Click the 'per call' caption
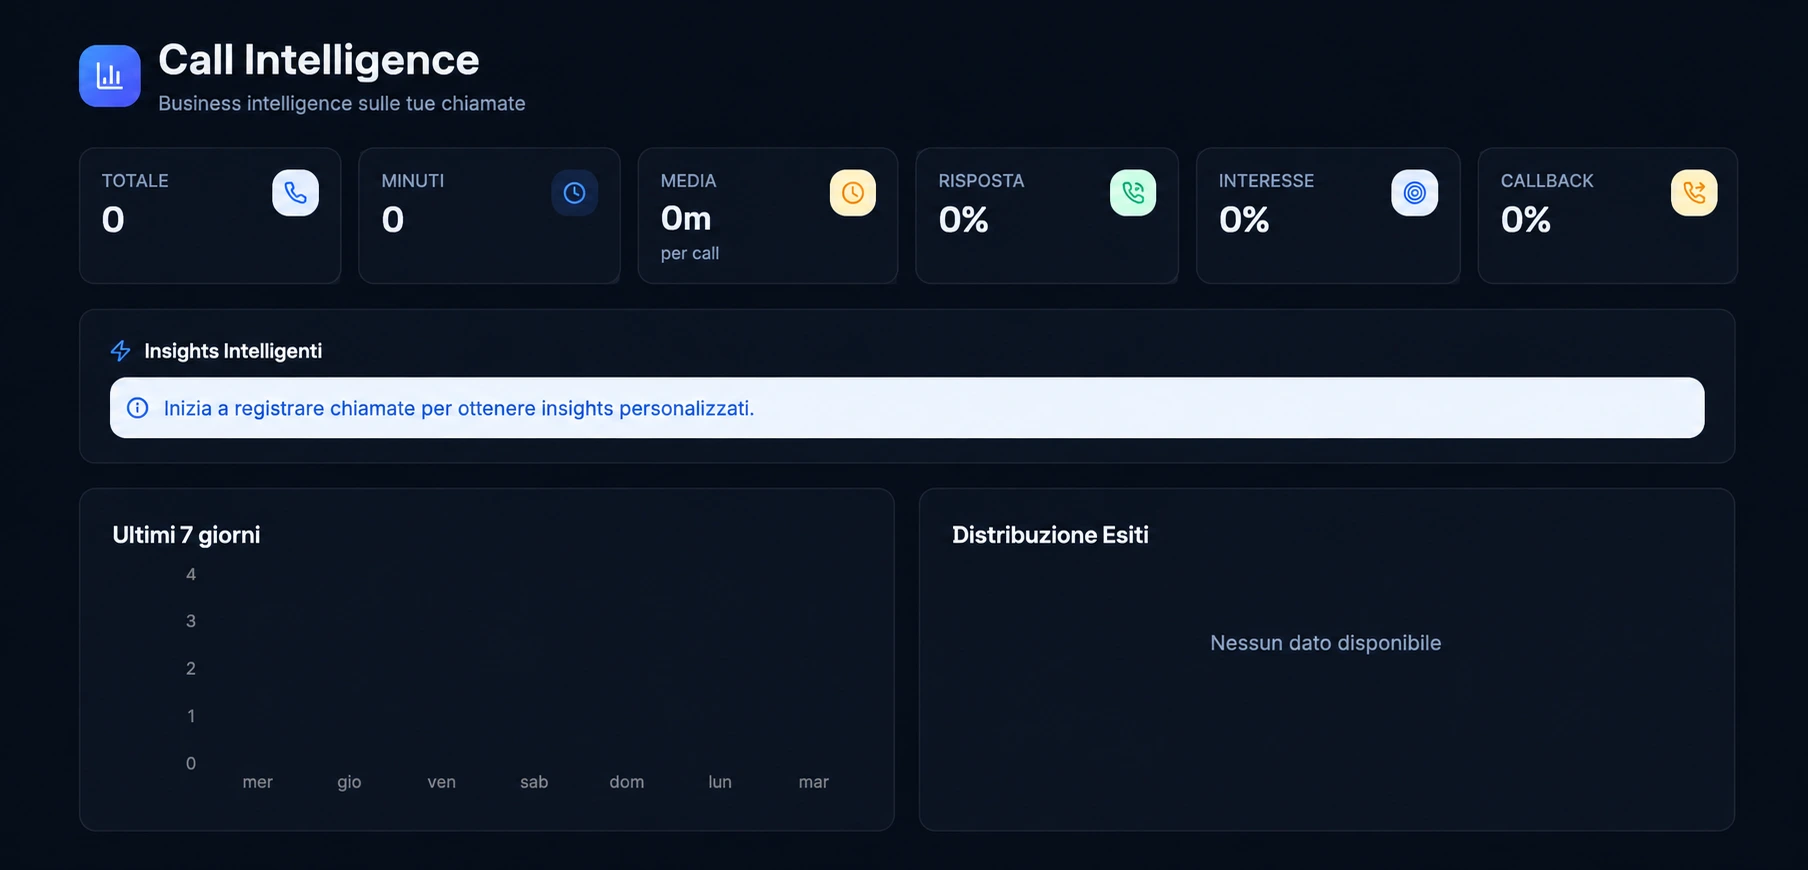Image resolution: width=1808 pixels, height=870 pixels. pos(690,254)
